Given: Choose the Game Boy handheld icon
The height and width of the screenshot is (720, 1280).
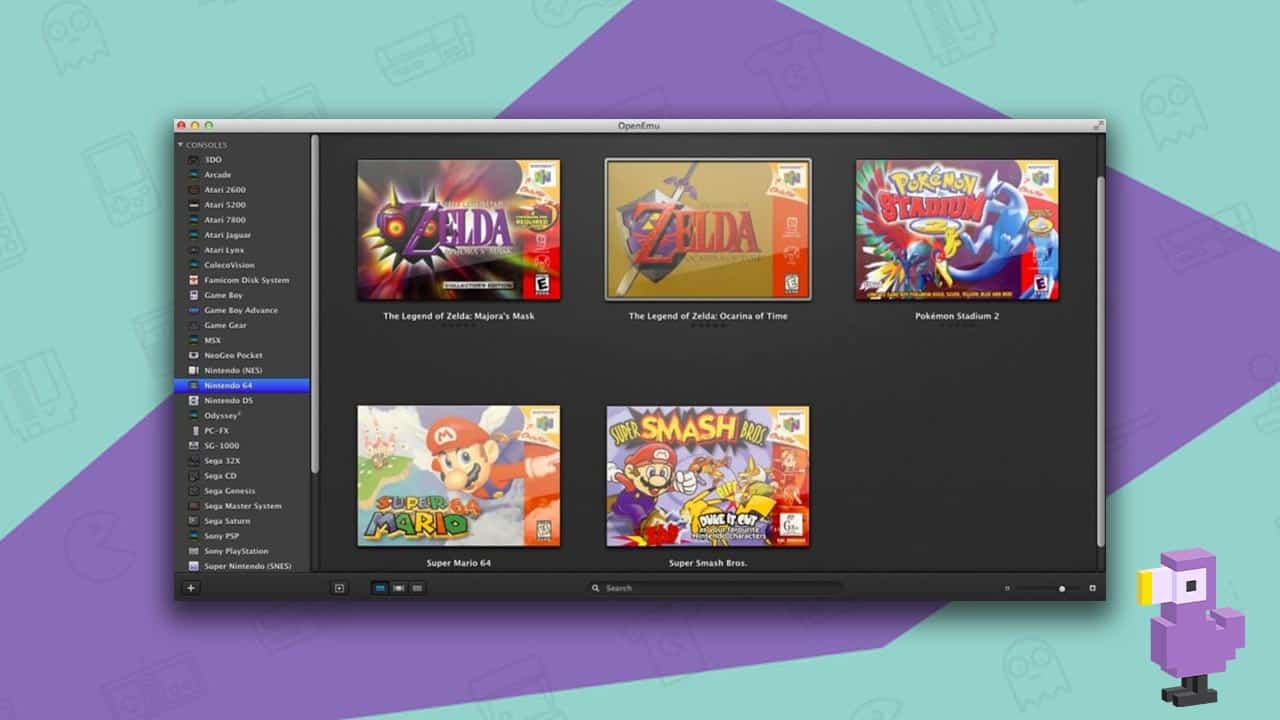Looking at the screenshot, I should [x=194, y=295].
